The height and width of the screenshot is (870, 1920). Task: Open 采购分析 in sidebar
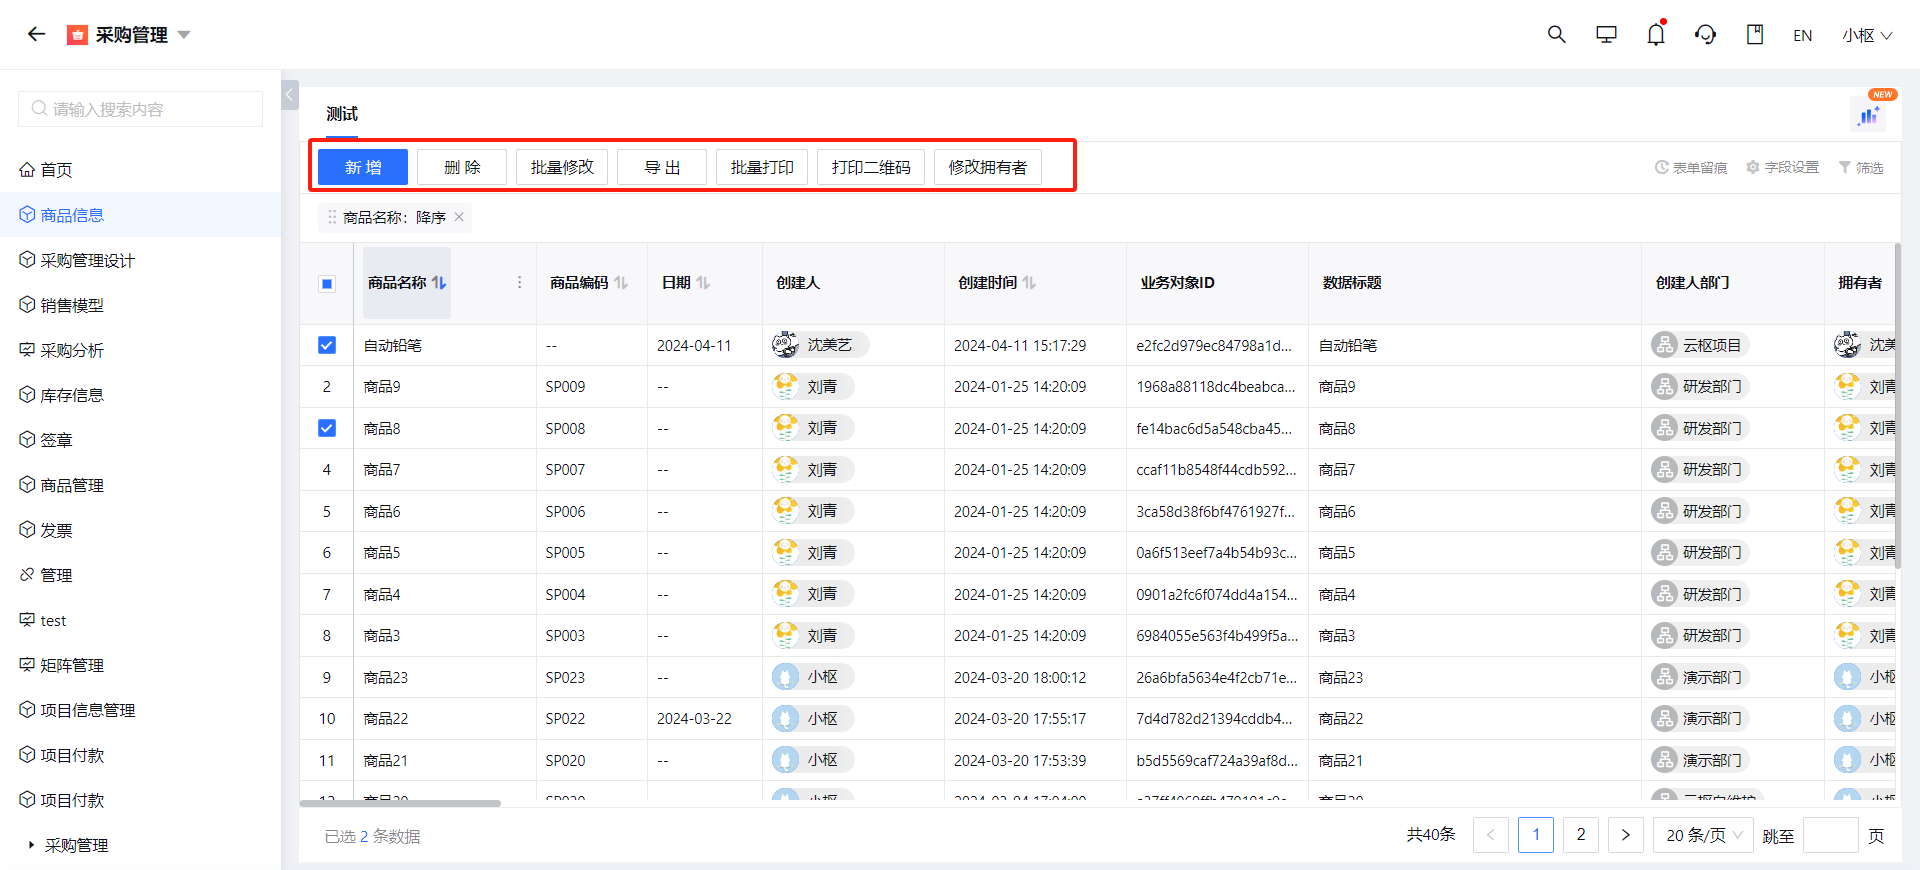72,350
